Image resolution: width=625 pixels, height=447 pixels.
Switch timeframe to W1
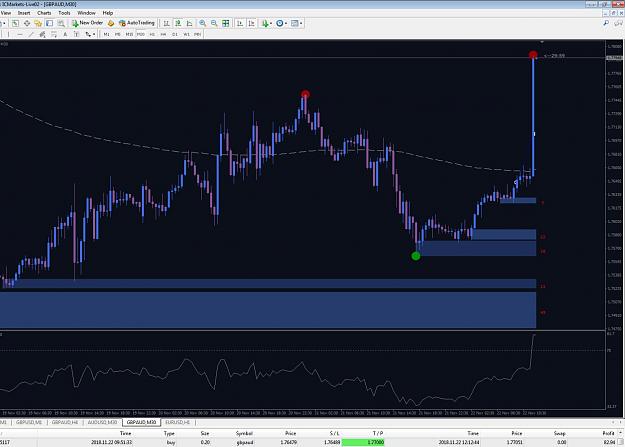tap(186, 35)
